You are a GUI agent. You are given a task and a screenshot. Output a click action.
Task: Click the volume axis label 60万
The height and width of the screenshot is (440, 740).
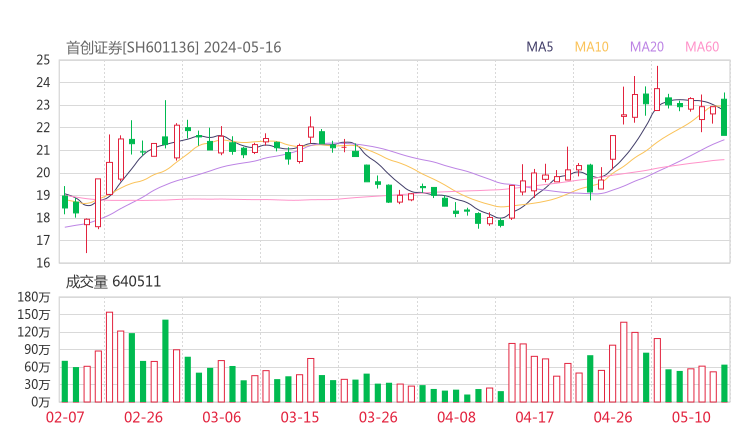(x=37, y=367)
